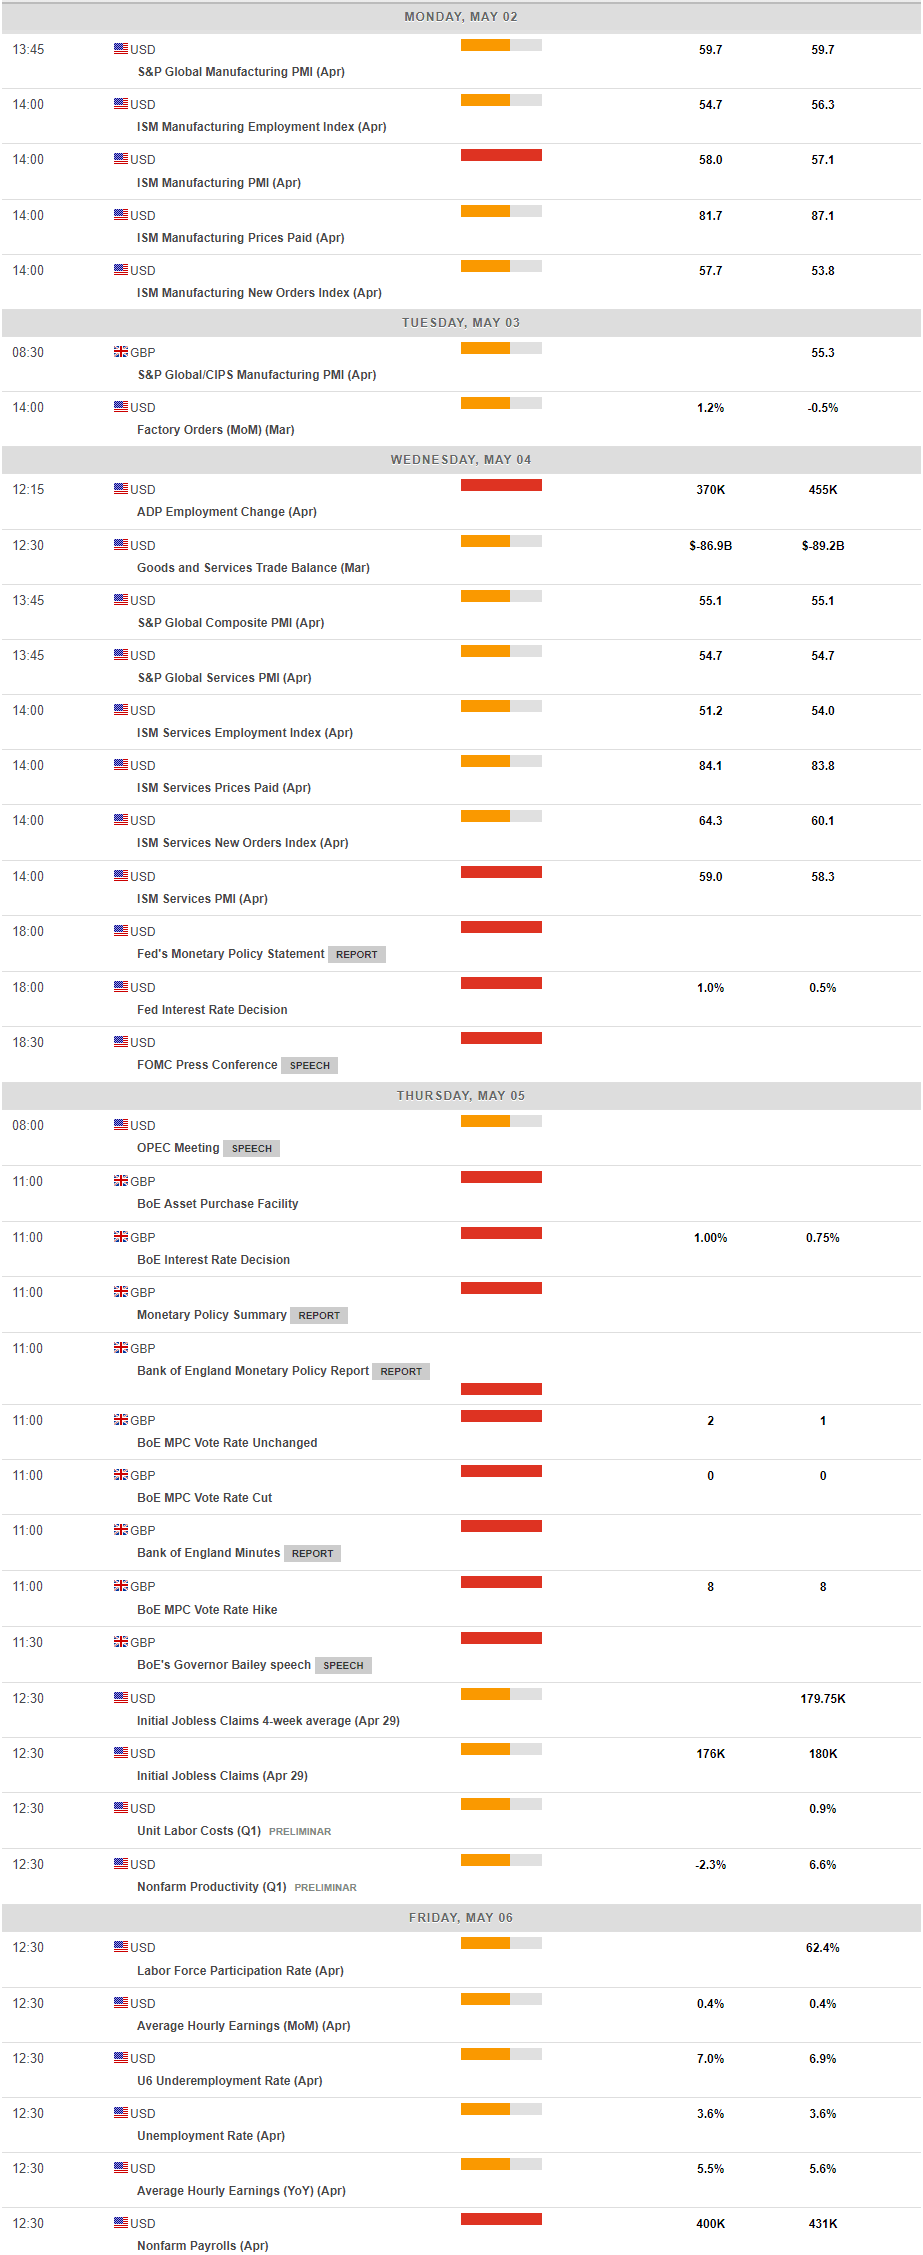Click the US flag for Unit Labor Costs
Image resolution: width=923 pixels, height=2255 pixels.
120,1808
